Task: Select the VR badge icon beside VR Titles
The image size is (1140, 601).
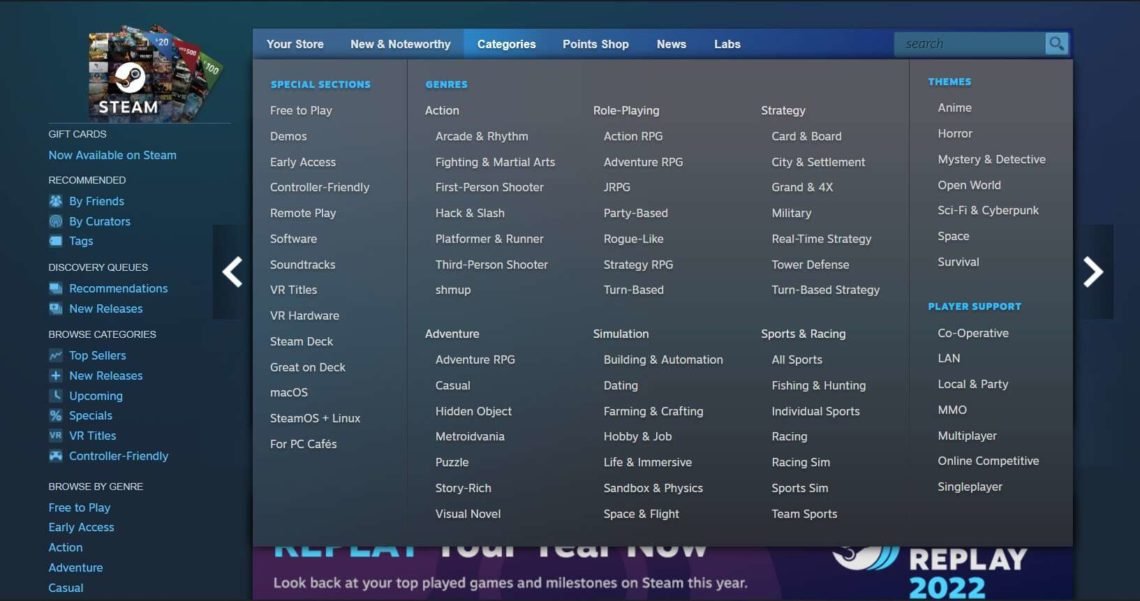Action: (57, 435)
